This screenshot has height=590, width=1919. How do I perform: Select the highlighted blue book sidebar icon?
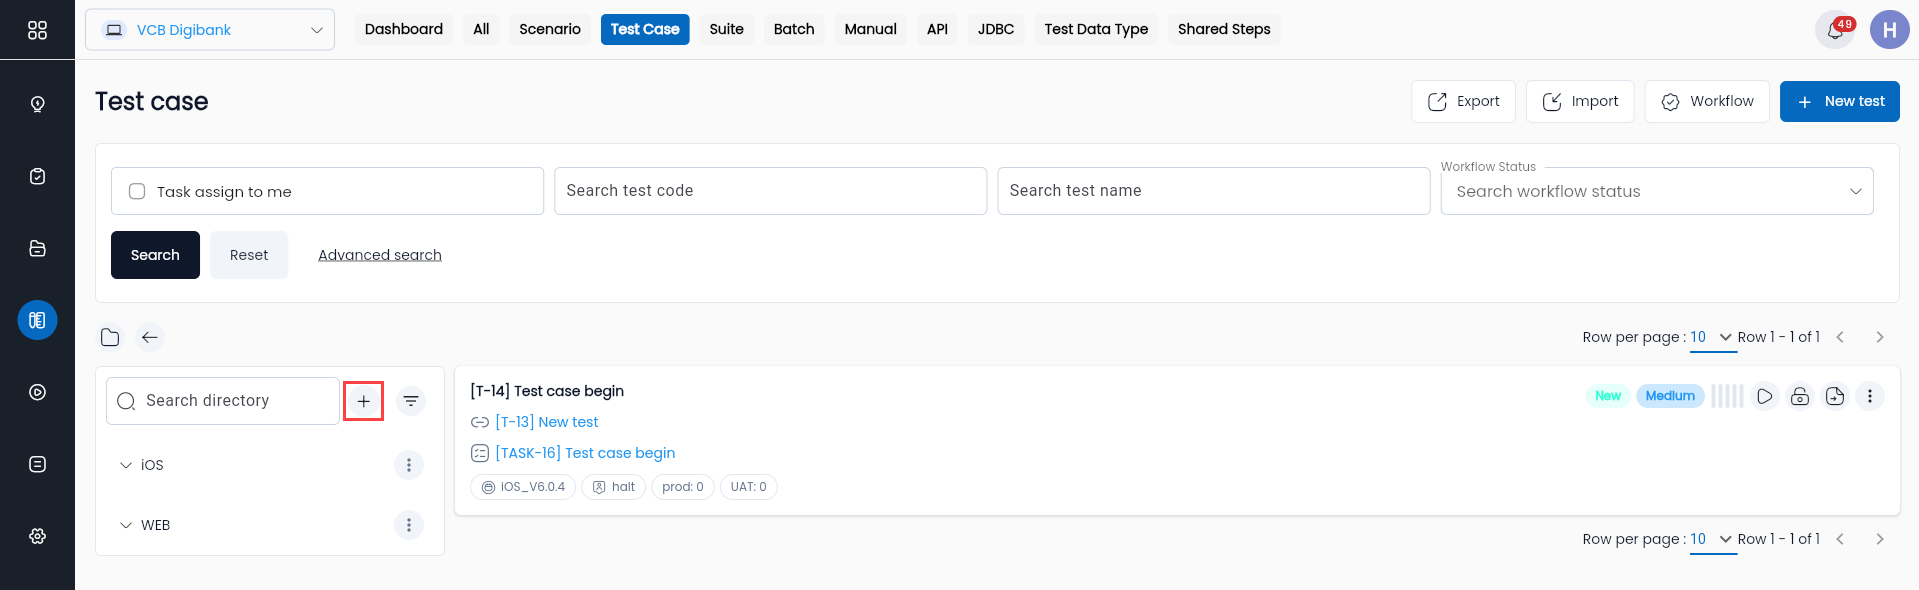pos(37,320)
